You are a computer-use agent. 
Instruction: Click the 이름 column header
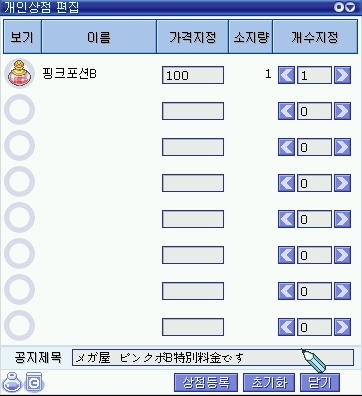[99, 37]
